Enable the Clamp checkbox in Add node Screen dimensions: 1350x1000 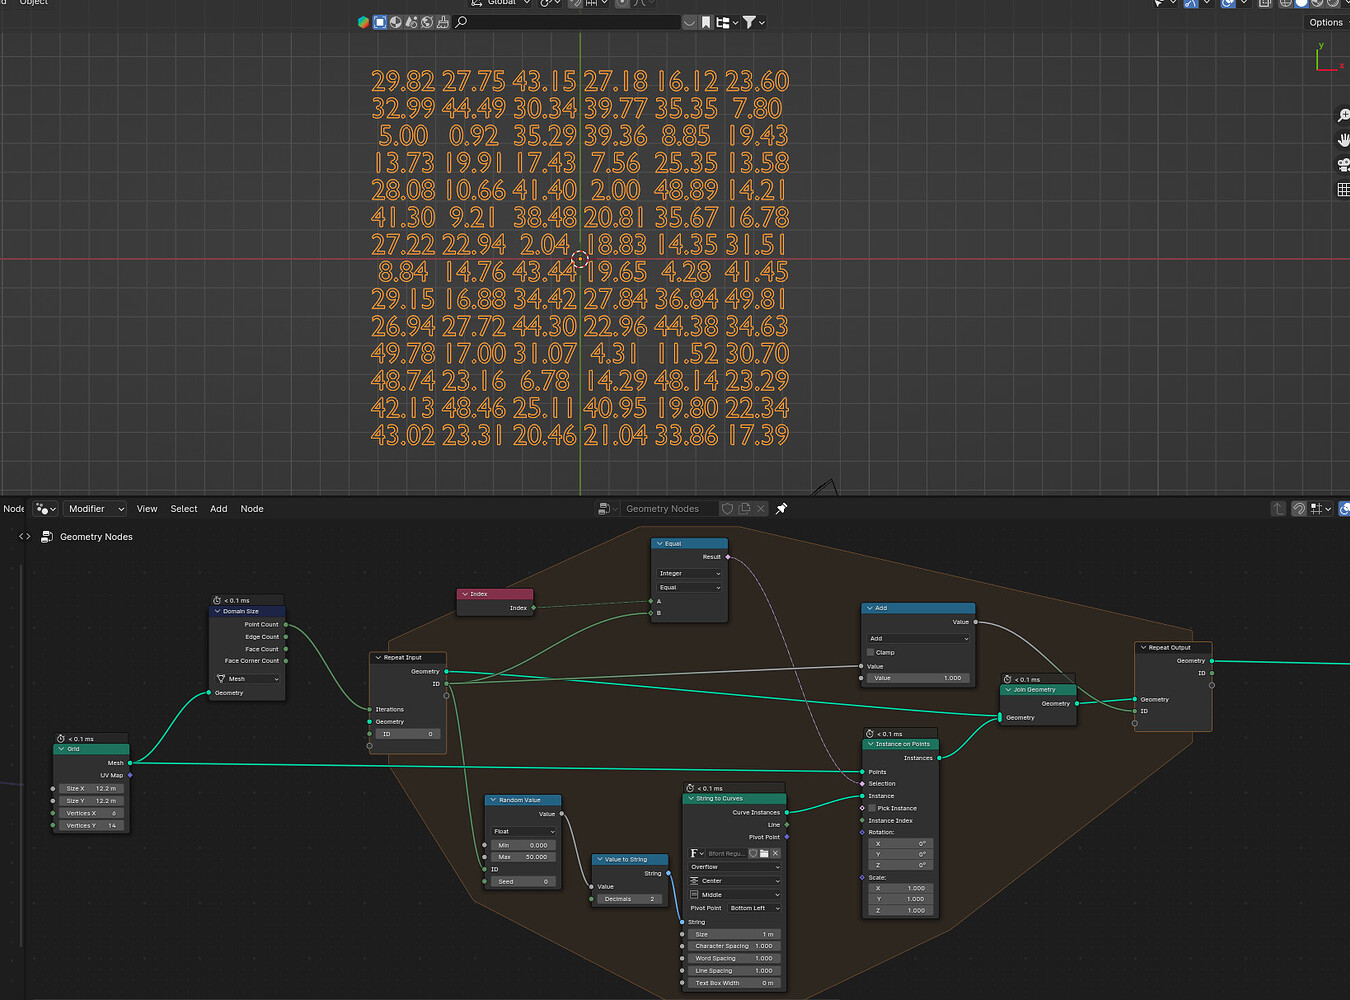click(x=871, y=652)
